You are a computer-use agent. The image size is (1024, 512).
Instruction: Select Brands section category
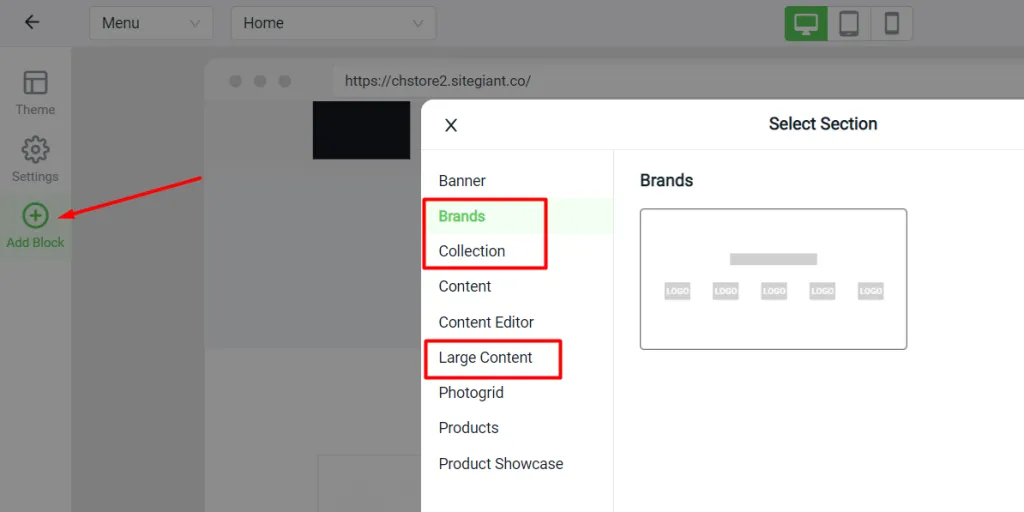462,216
